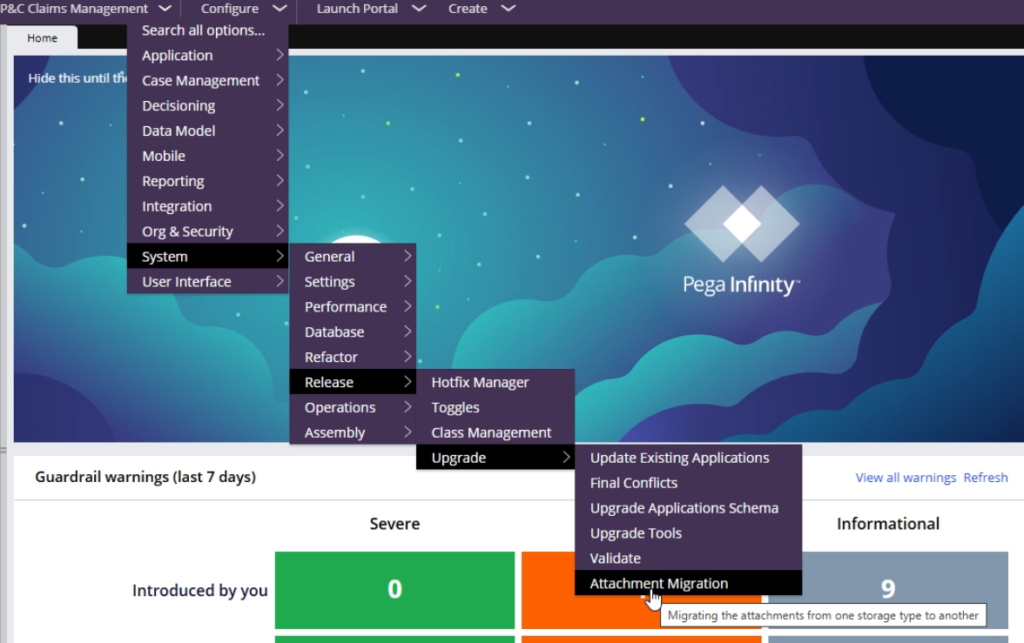Expand the Org & Security submenu
The image size is (1024, 643).
click(x=208, y=231)
